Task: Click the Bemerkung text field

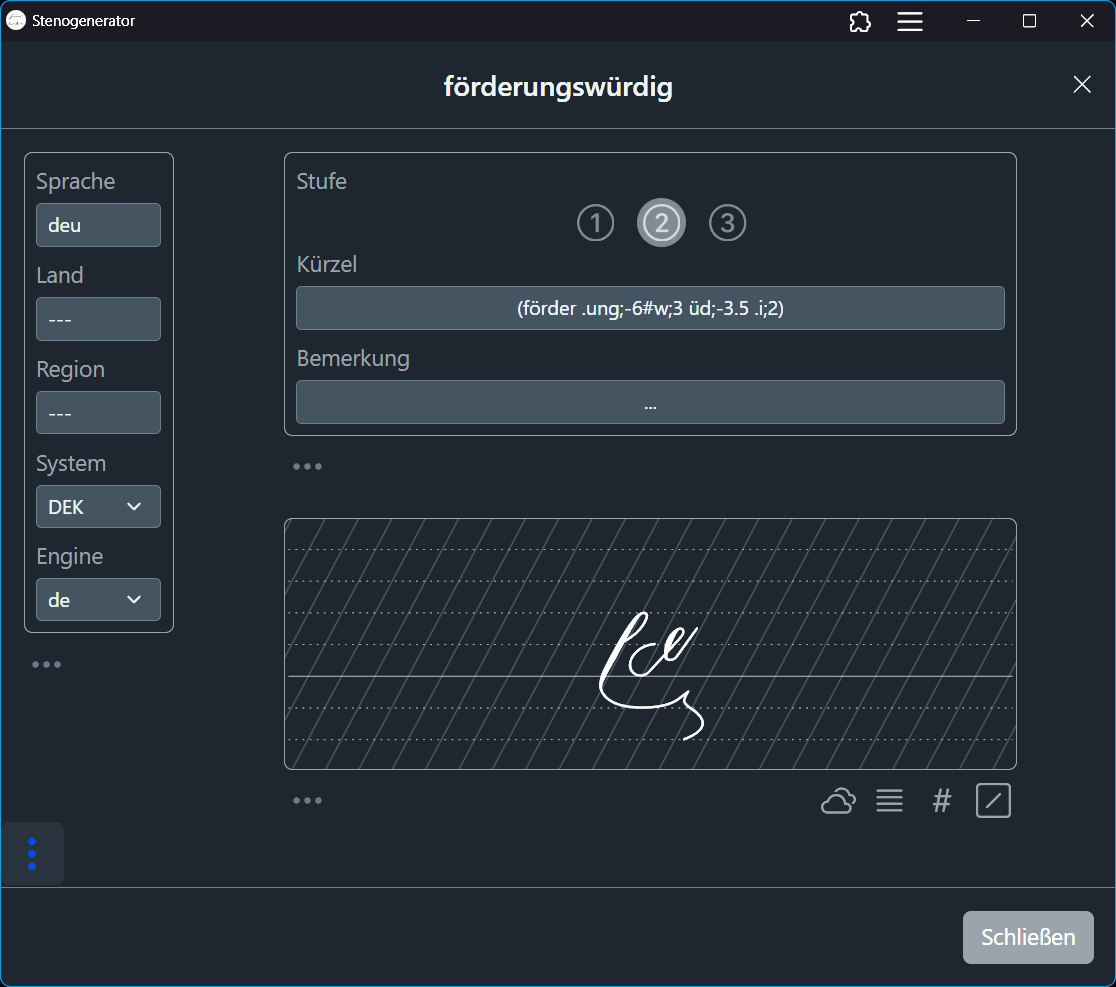Action: click(x=650, y=402)
